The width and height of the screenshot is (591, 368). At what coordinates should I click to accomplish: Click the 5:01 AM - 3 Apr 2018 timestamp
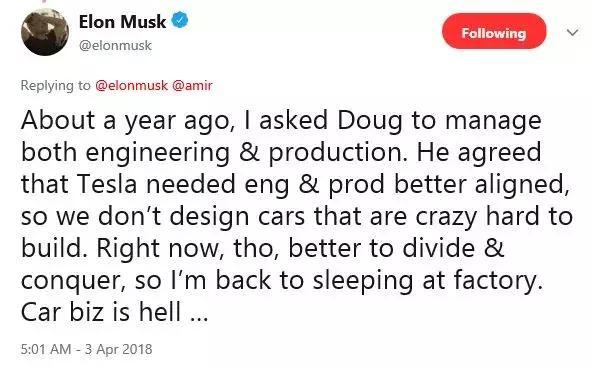coord(87,349)
